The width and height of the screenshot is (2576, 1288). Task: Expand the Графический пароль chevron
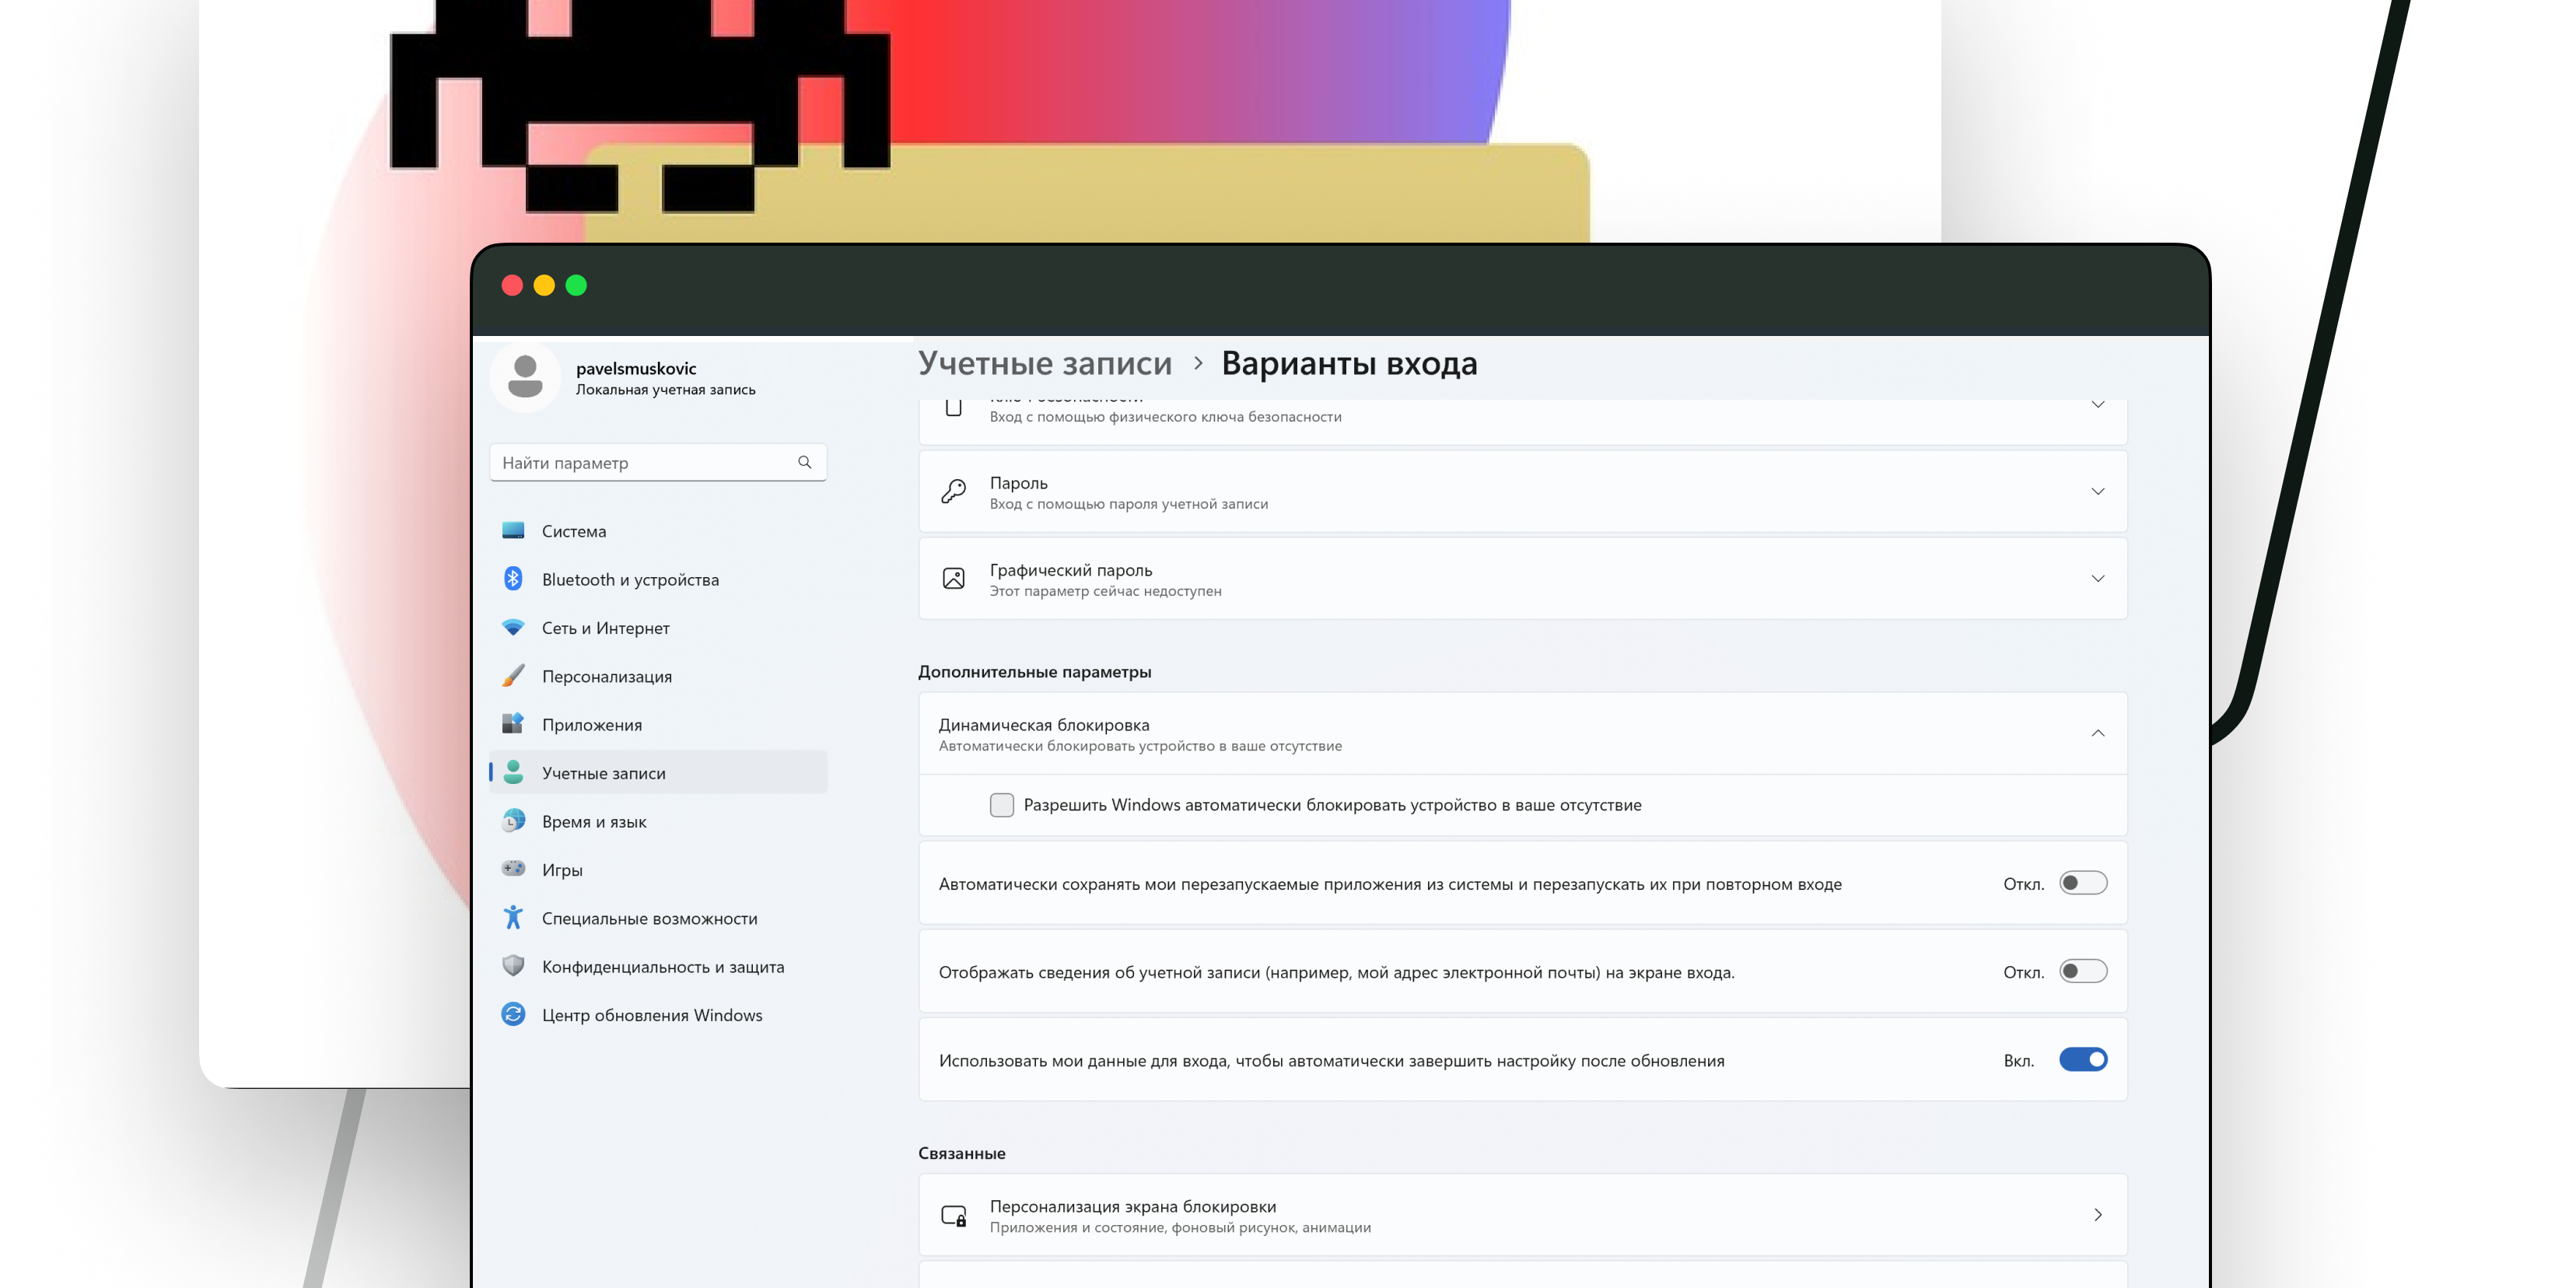point(2097,579)
